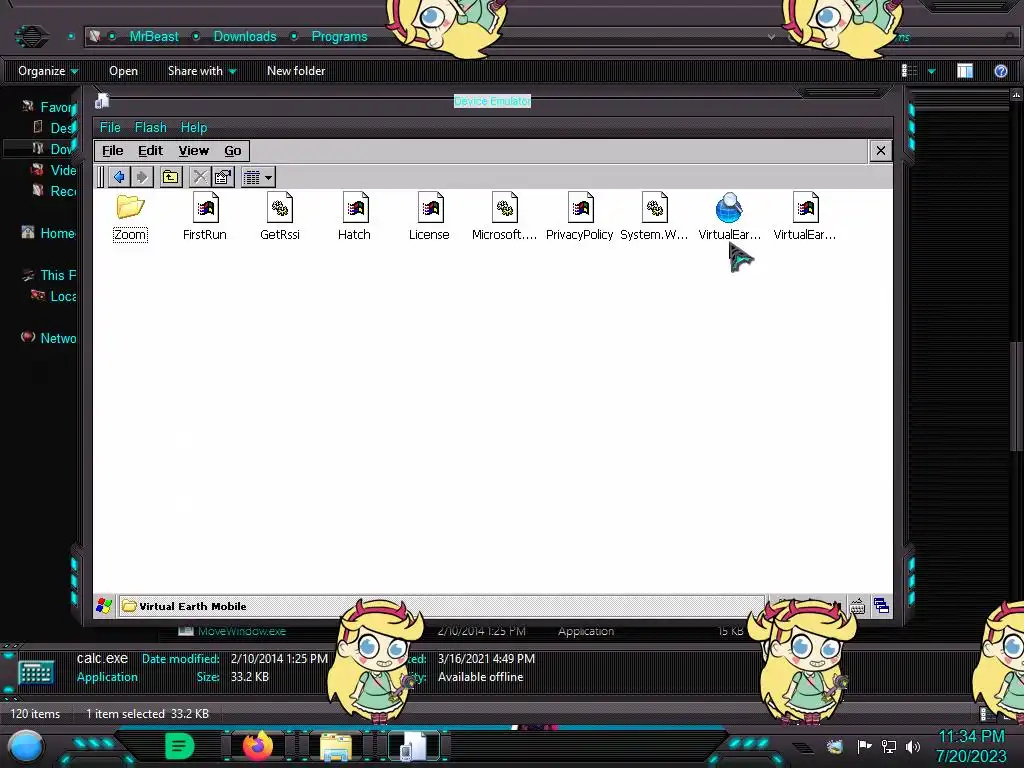This screenshot has width=1024, height=768.
Task: Select Recent places in navigation pane
Action: pos(55,191)
